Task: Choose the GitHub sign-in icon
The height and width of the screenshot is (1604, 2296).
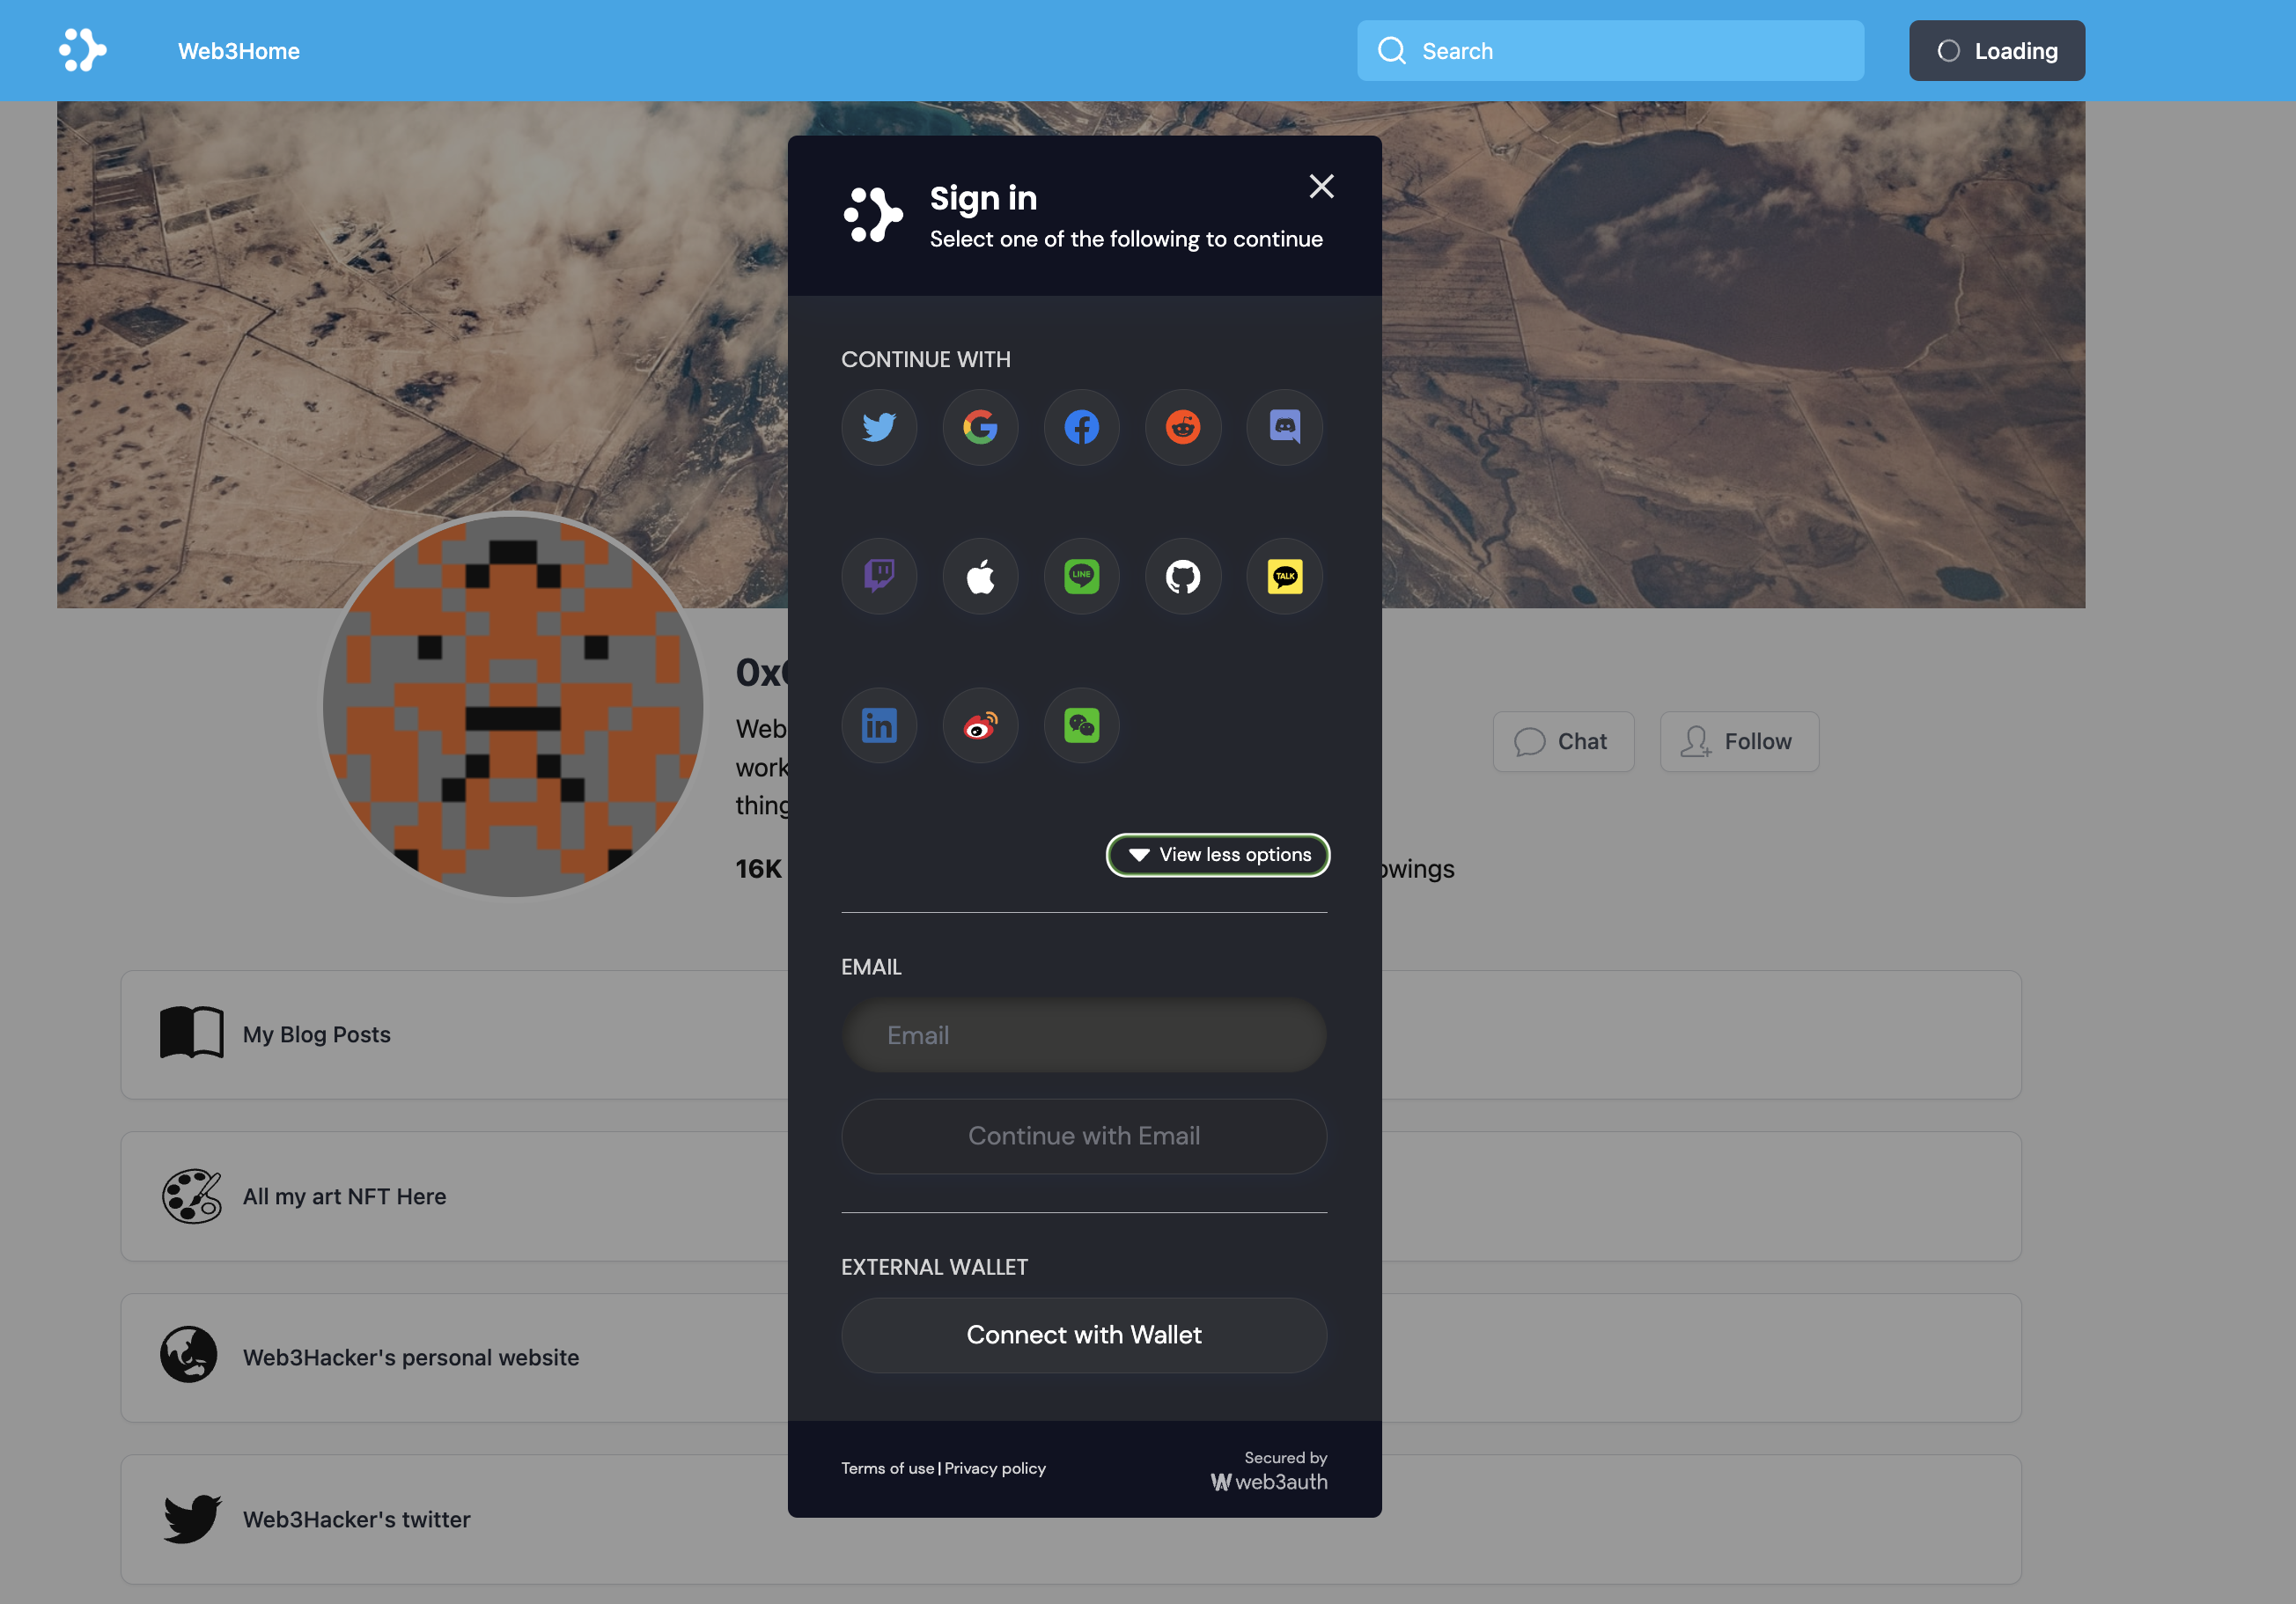Action: click(x=1183, y=576)
